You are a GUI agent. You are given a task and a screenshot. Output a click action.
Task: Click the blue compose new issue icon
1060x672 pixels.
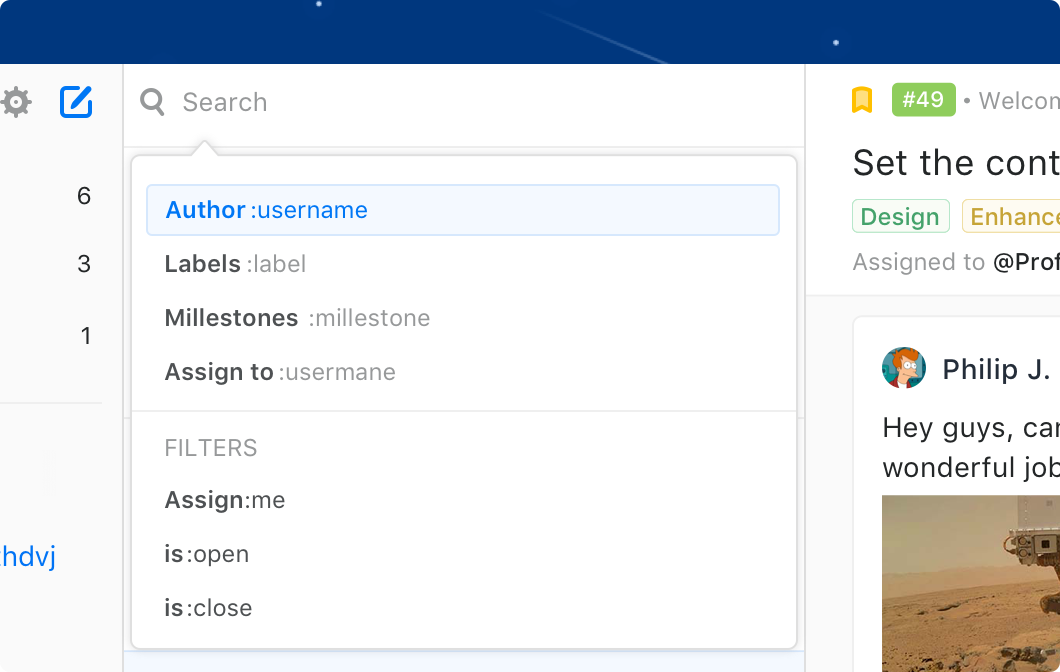pyautogui.click(x=76, y=102)
